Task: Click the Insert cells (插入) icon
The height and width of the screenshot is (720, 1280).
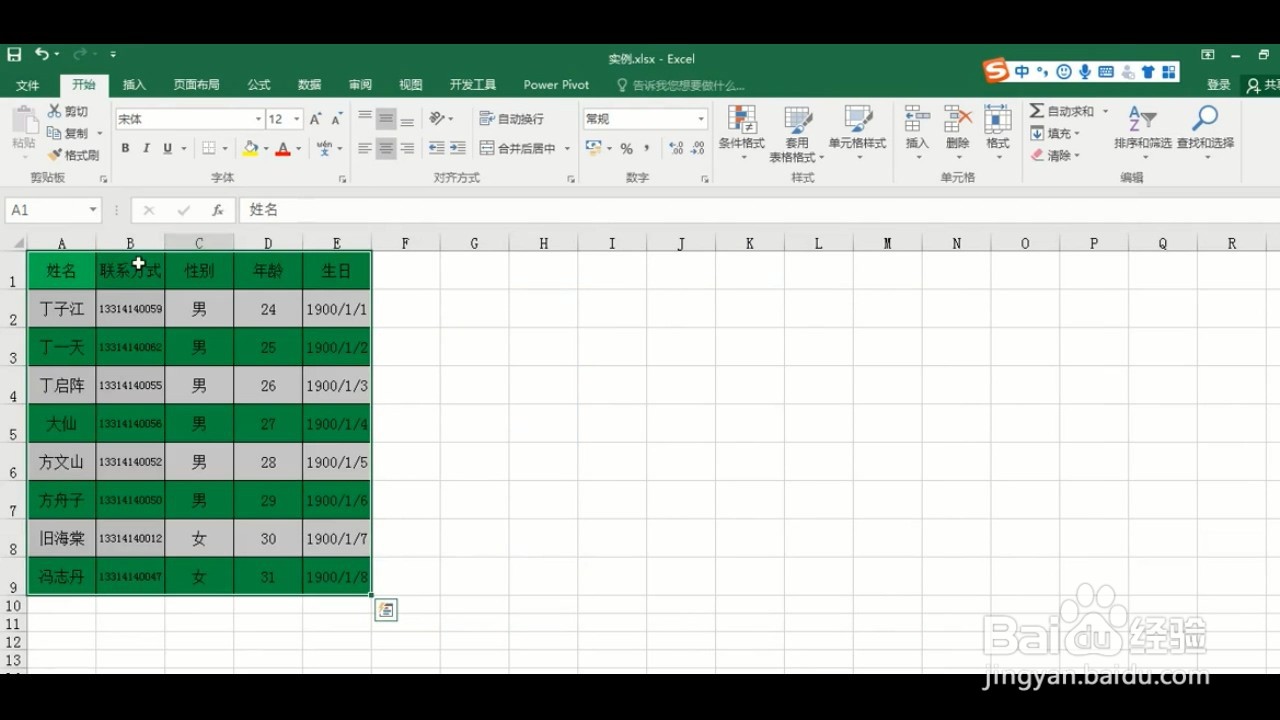Action: [917, 119]
